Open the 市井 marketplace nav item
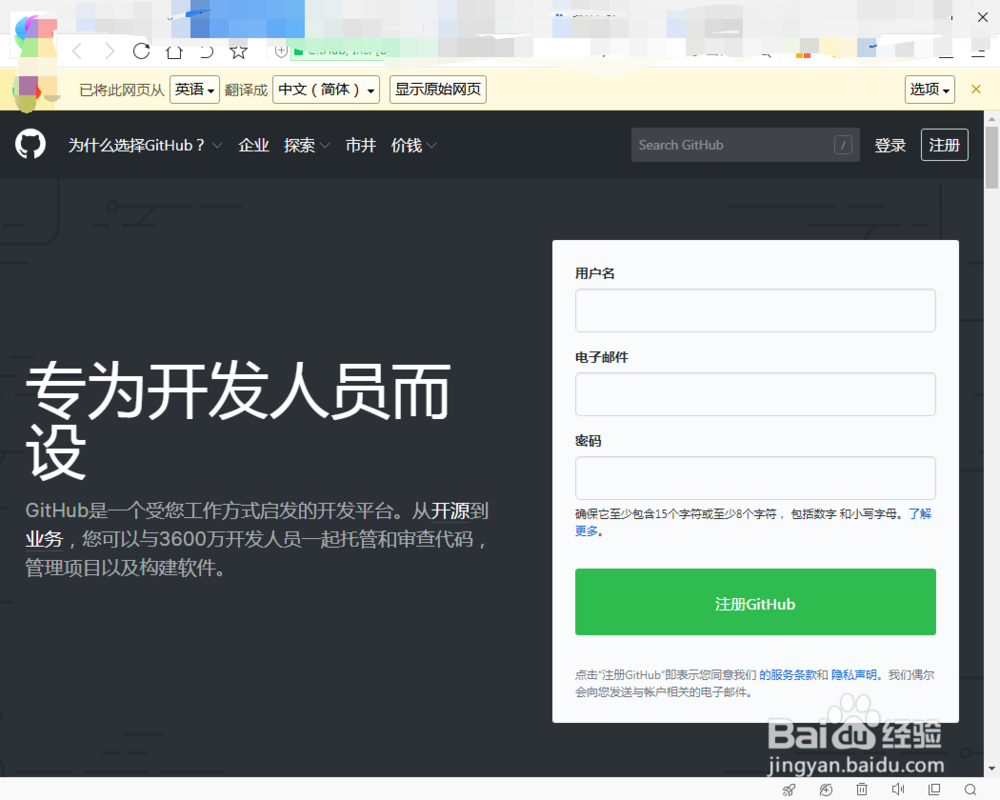 [361, 145]
